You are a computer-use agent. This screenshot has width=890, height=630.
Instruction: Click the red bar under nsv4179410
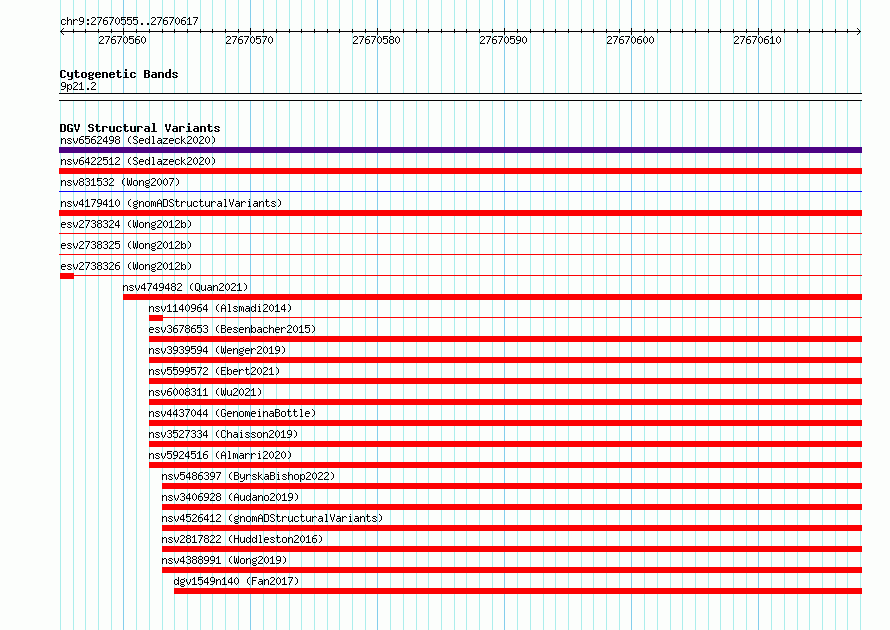[460, 213]
